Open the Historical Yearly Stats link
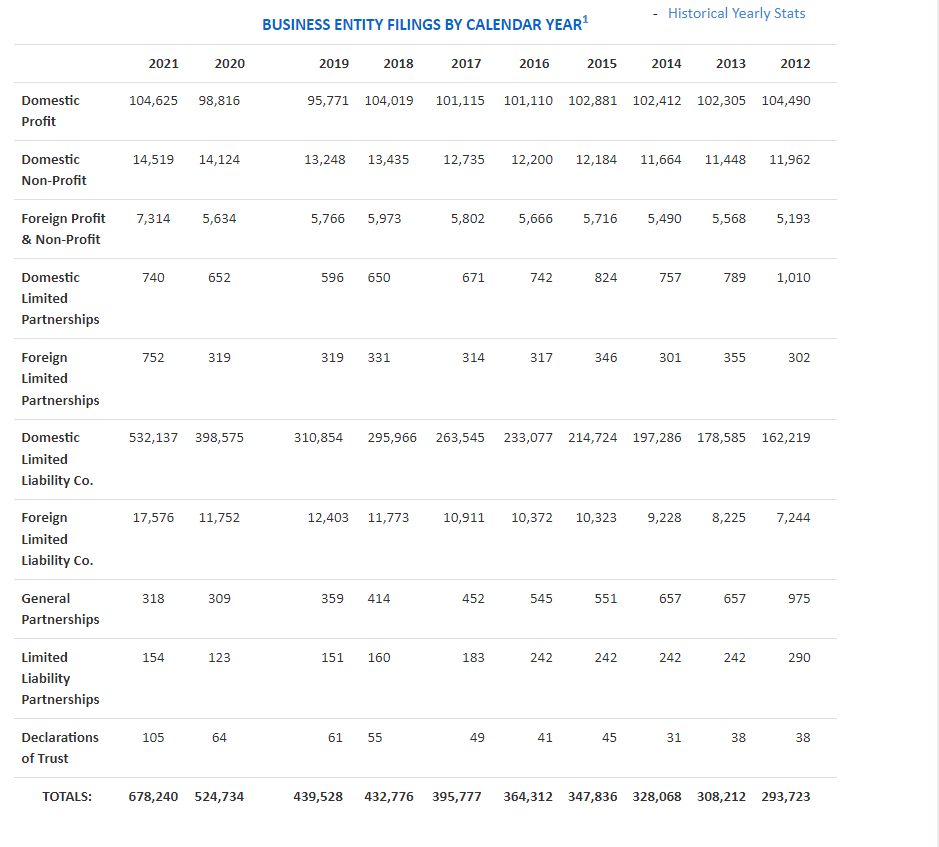This screenshot has height=847, width=939. [737, 13]
